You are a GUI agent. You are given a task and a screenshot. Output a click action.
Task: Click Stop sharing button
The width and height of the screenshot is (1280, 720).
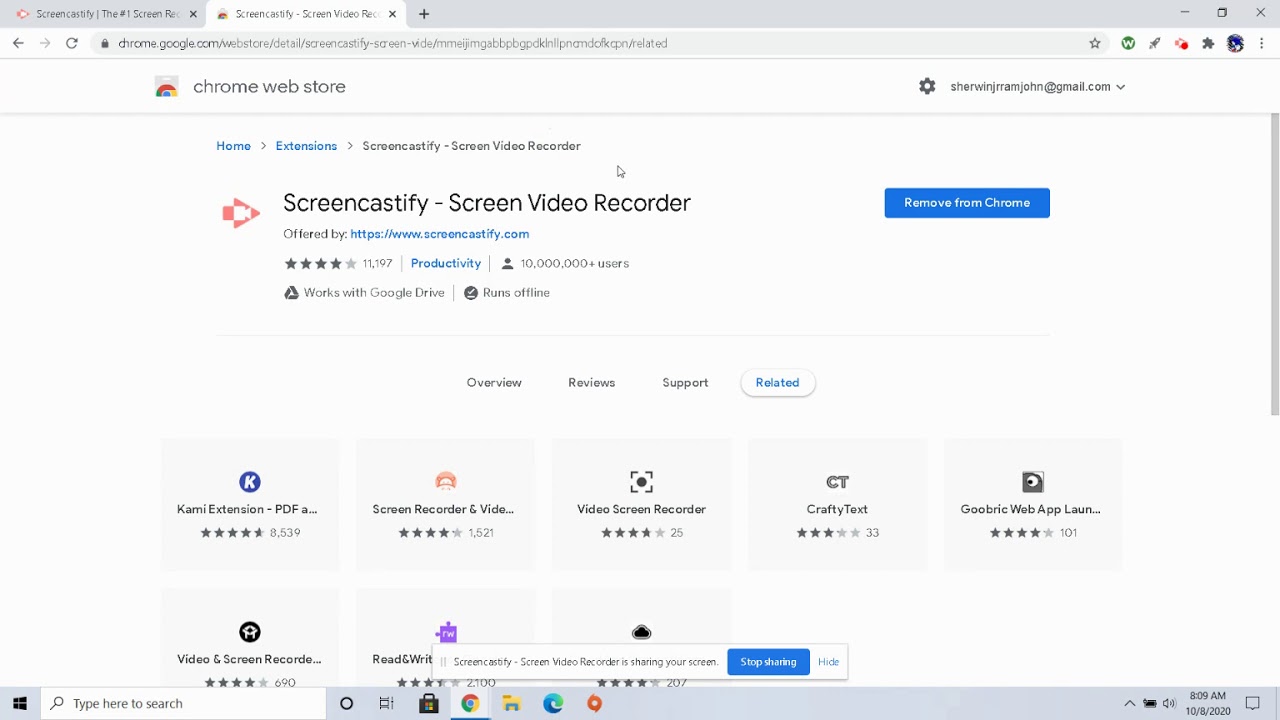point(768,662)
